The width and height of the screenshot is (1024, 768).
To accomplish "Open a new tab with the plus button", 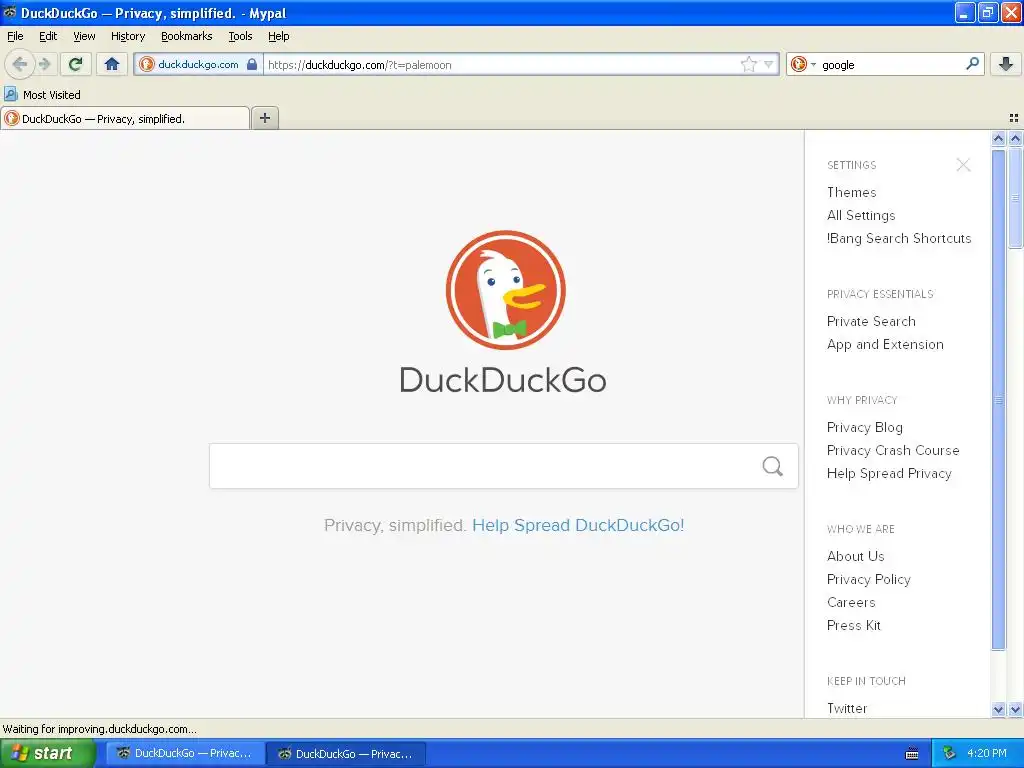I will pyautogui.click(x=264, y=118).
